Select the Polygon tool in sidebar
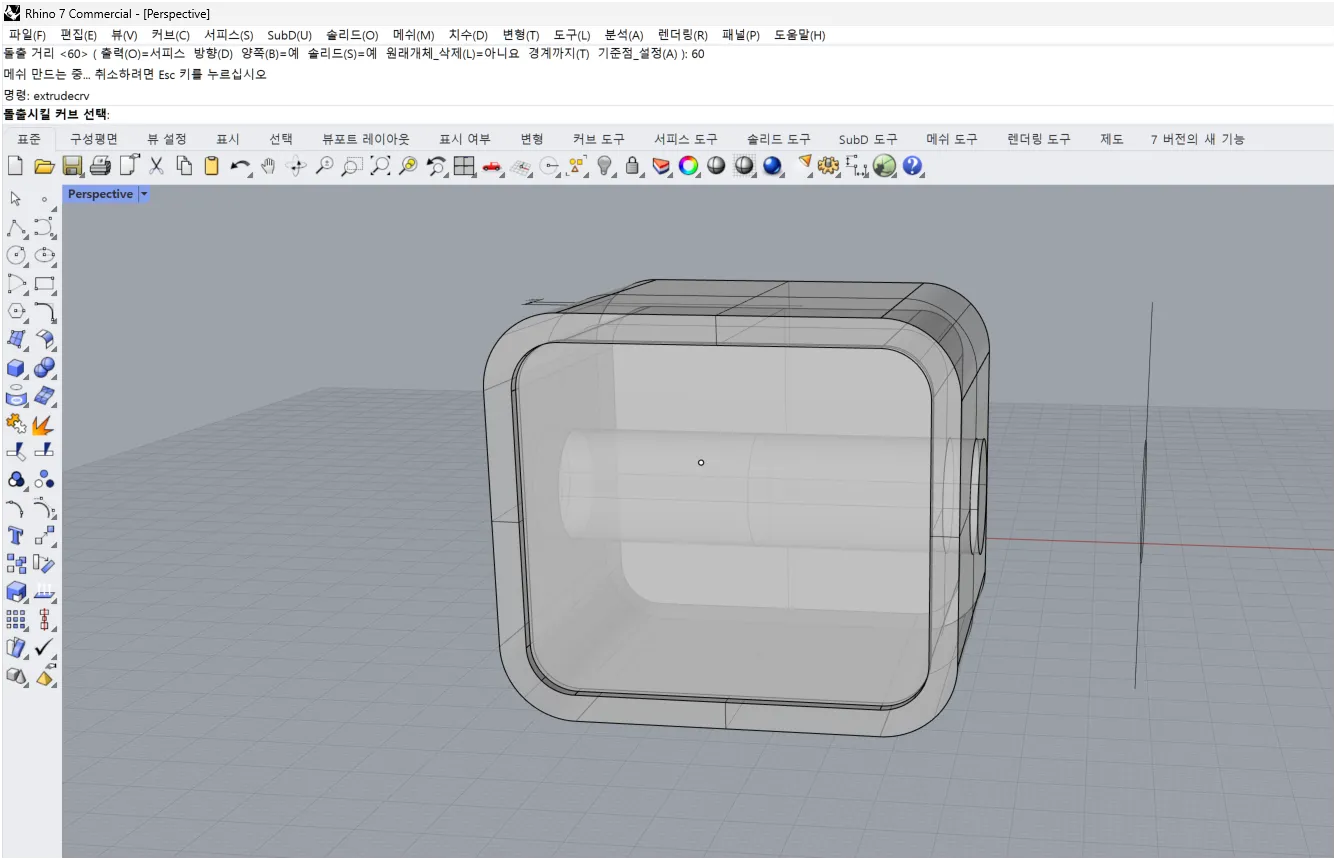Viewport: 1336px width, 860px height. coord(16,311)
